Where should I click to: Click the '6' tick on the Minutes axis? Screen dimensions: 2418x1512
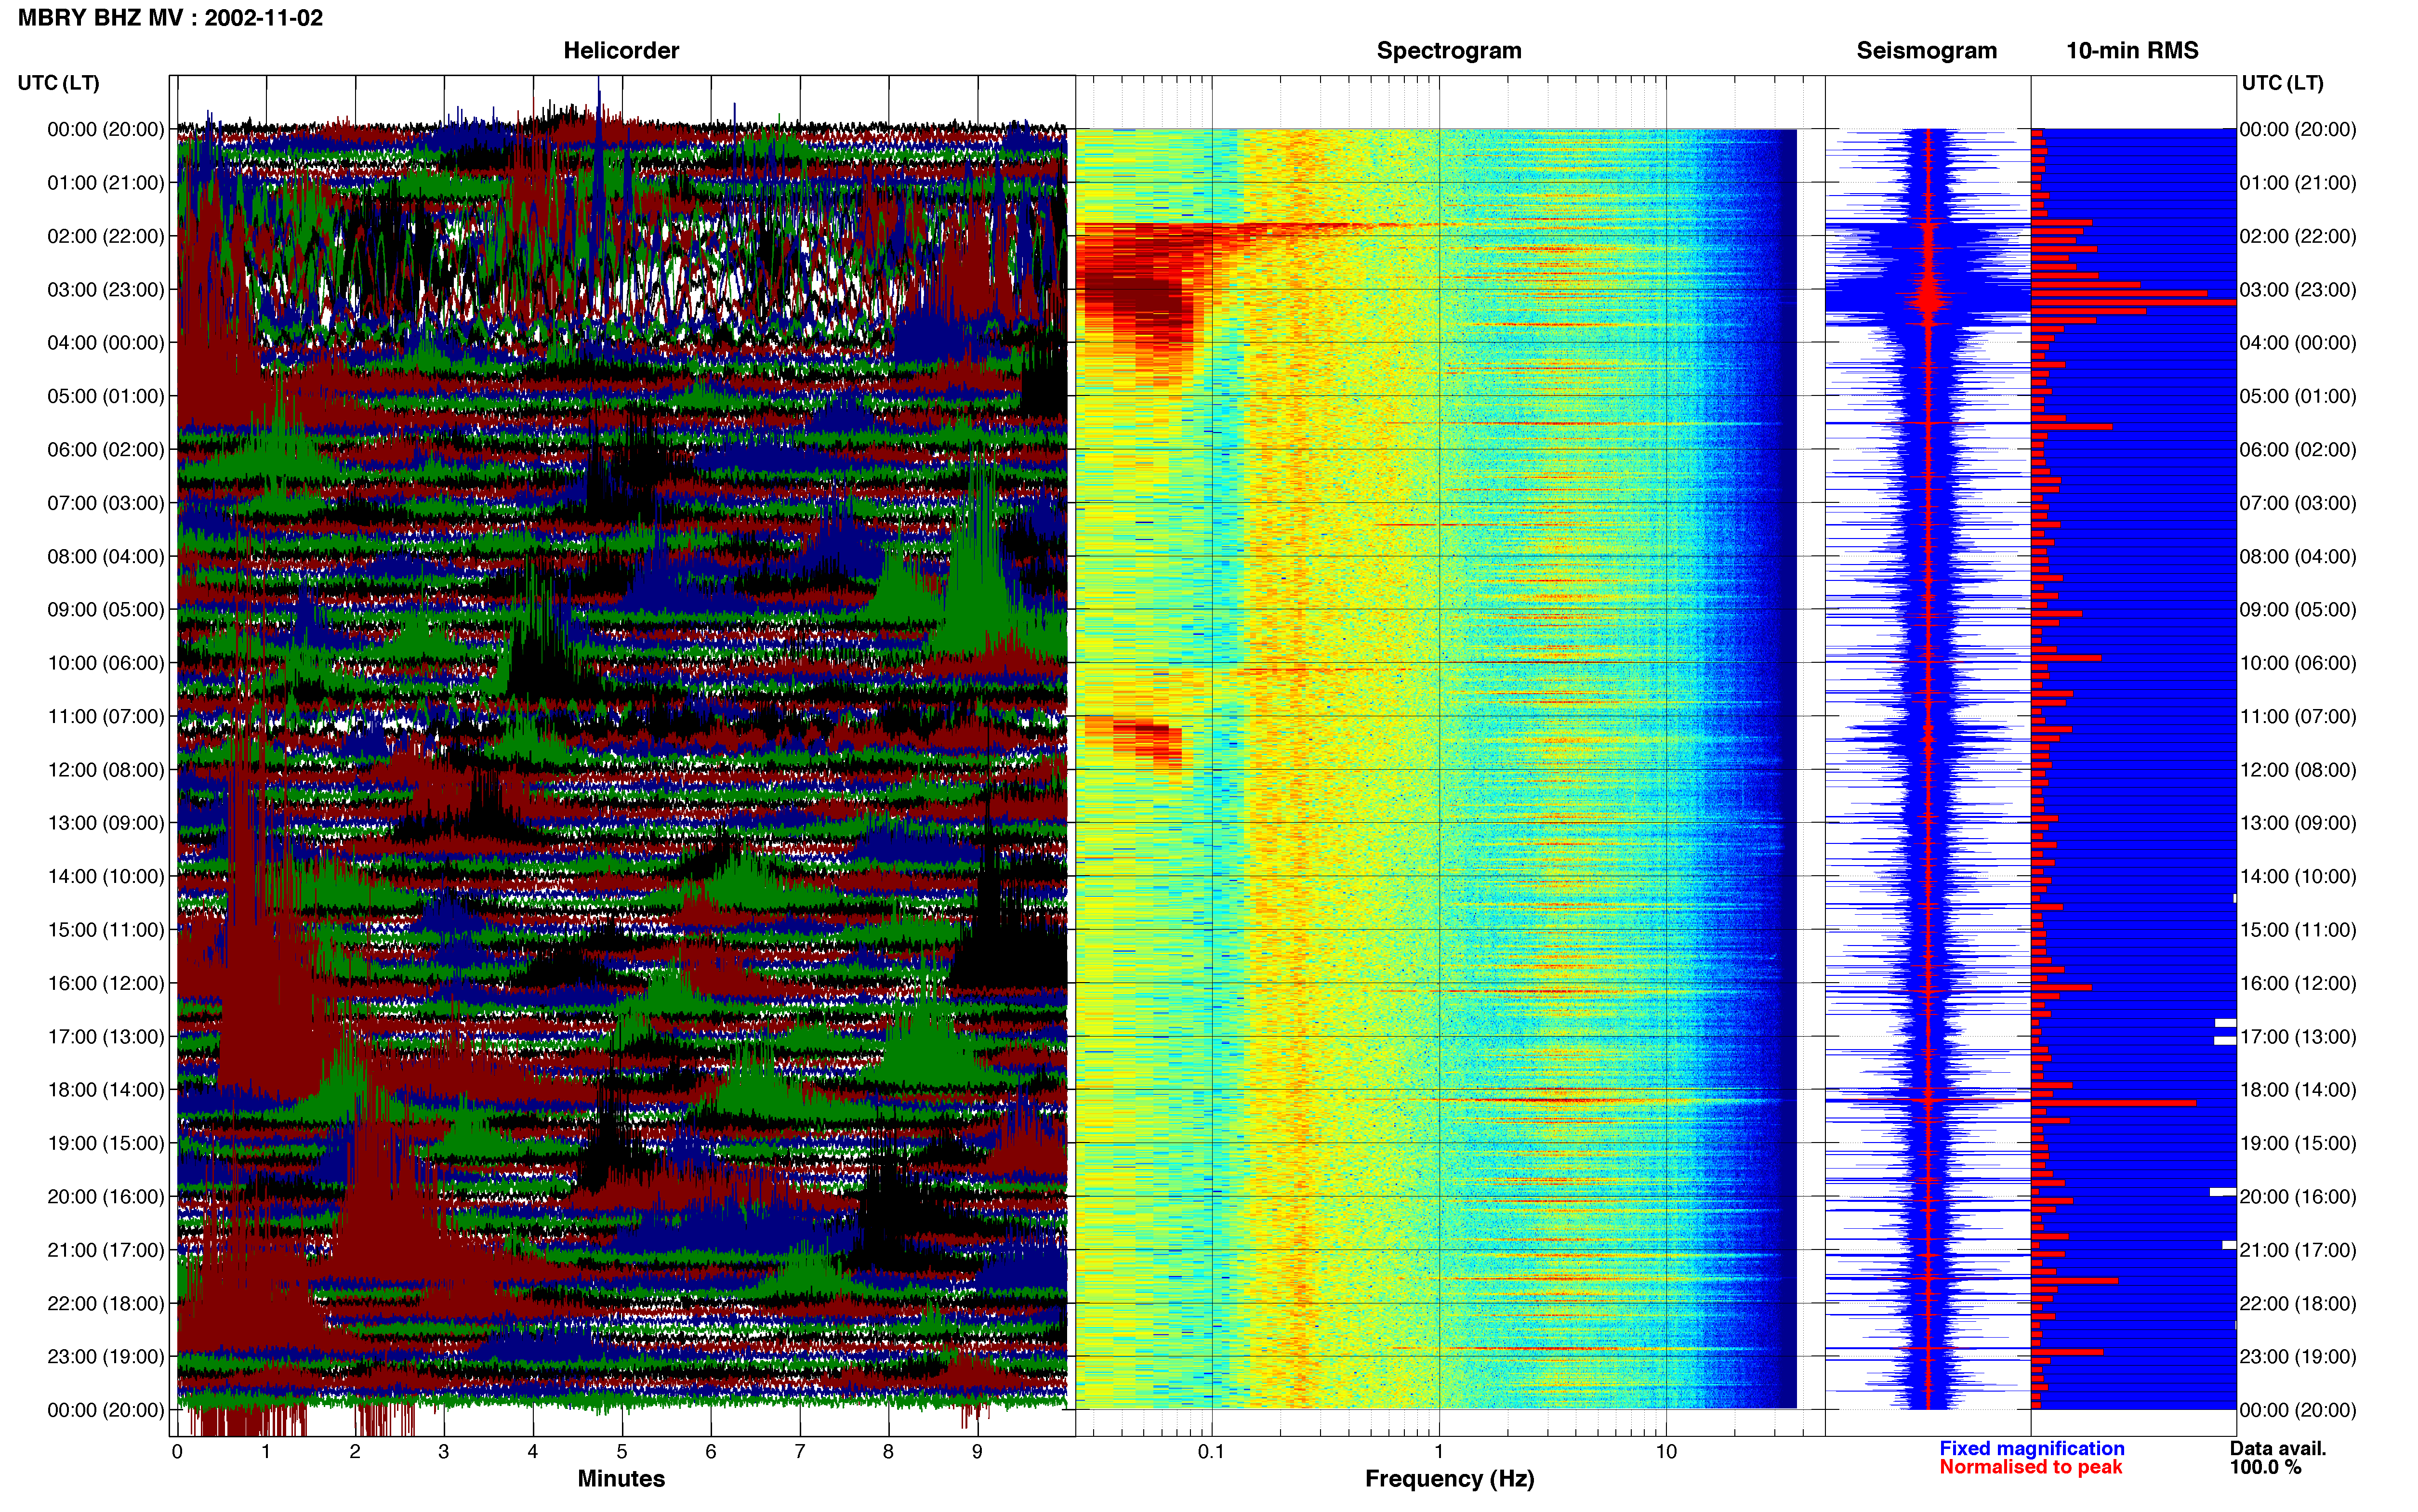(x=711, y=1451)
